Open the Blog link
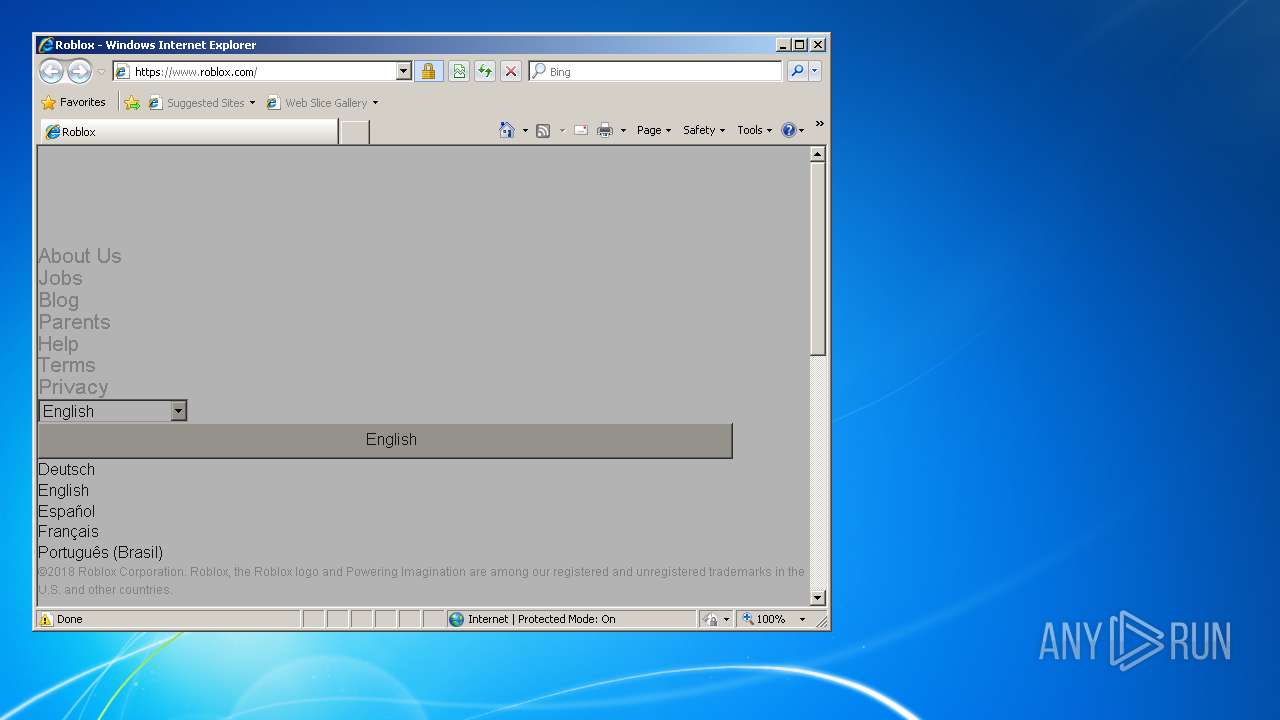Screen dimensions: 1280x720 pyautogui.click(x=58, y=300)
